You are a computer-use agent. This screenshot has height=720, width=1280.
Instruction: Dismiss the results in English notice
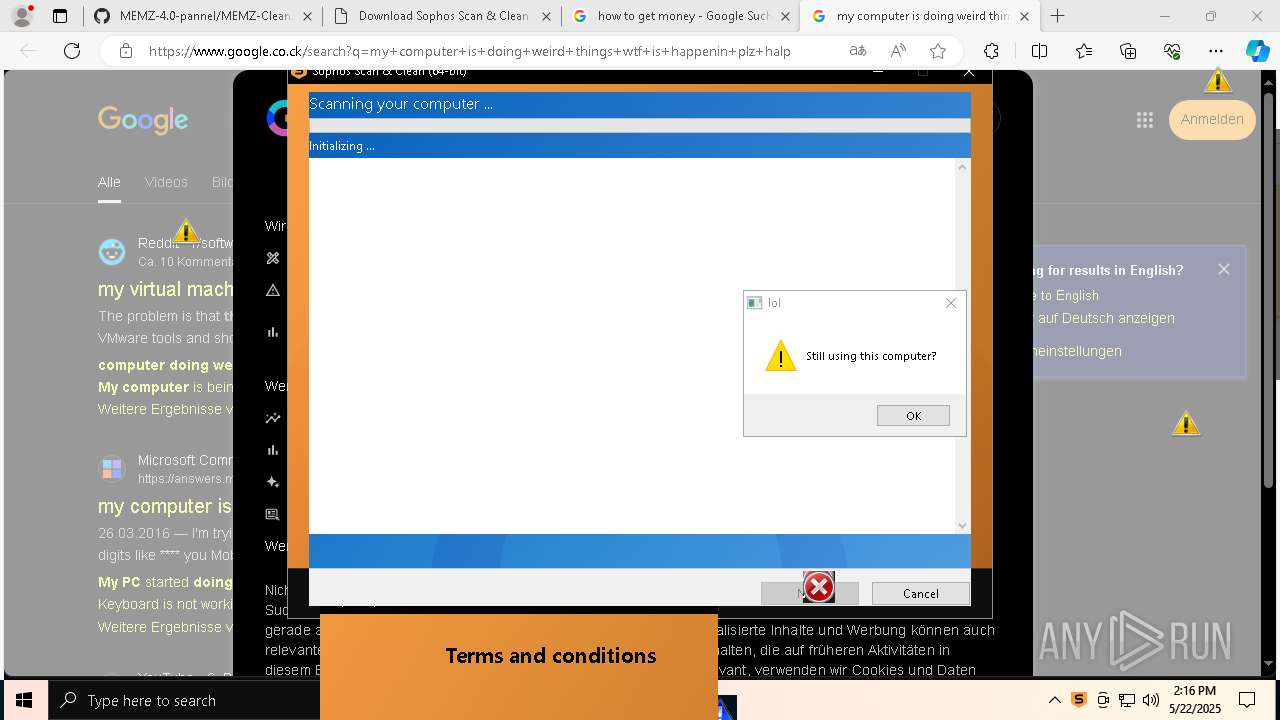[1224, 269]
